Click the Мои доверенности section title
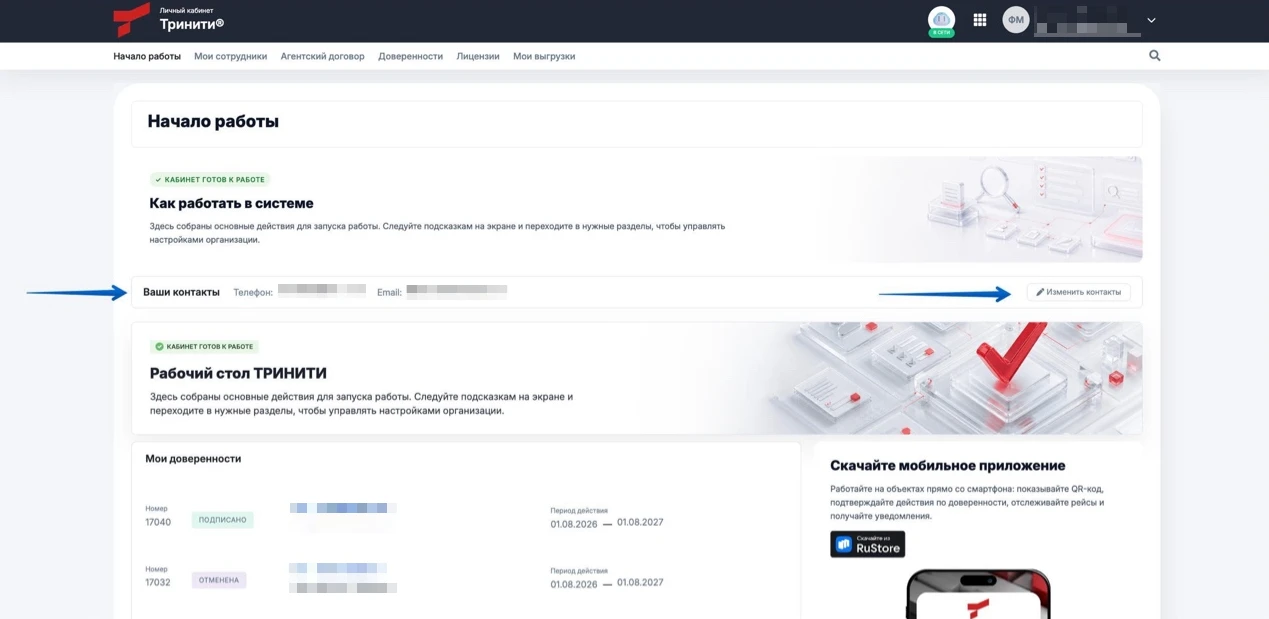This screenshot has width=1269, height=619. pyautogui.click(x=193, y=458)
